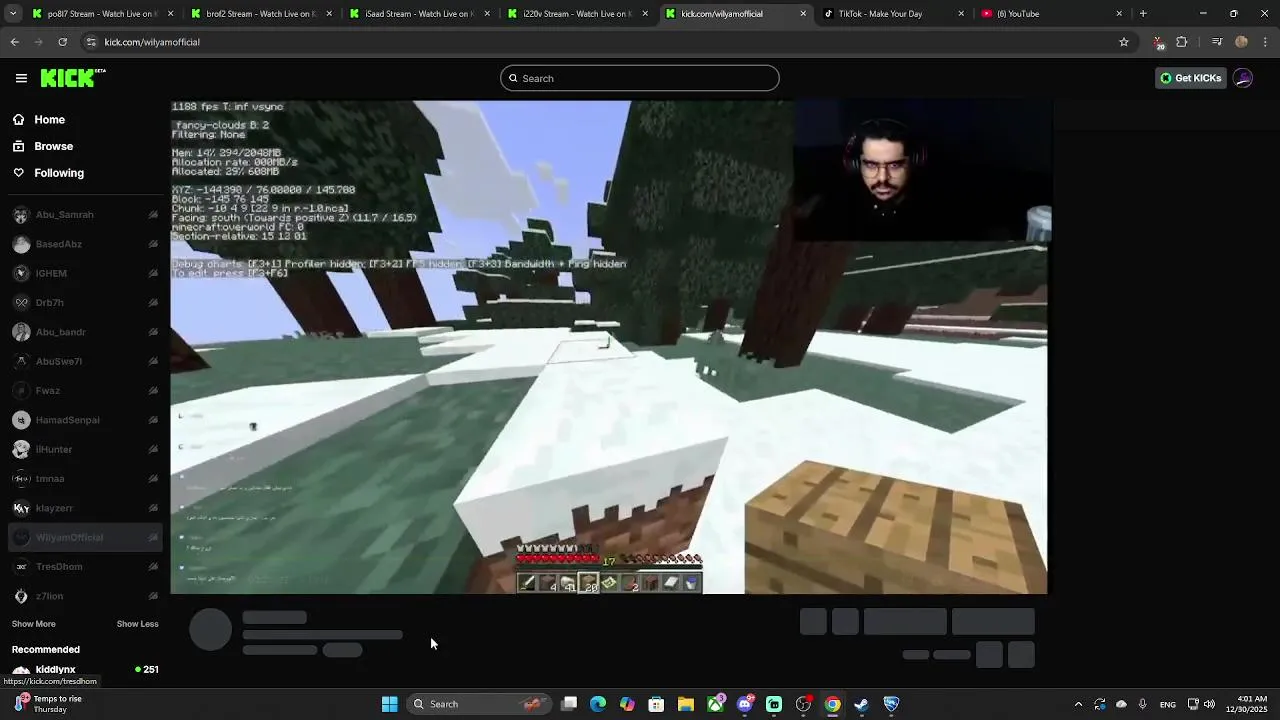Open the tab search dropdown
Image resolution: width=1280 pixels, height=720 pixels.
pyautogui.click(x=12, y=14)
